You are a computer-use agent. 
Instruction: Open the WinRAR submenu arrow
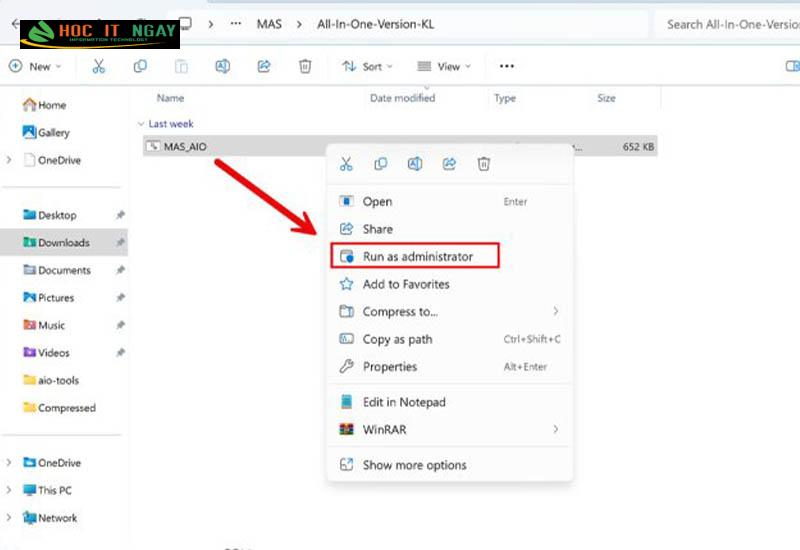pos(556,429)
